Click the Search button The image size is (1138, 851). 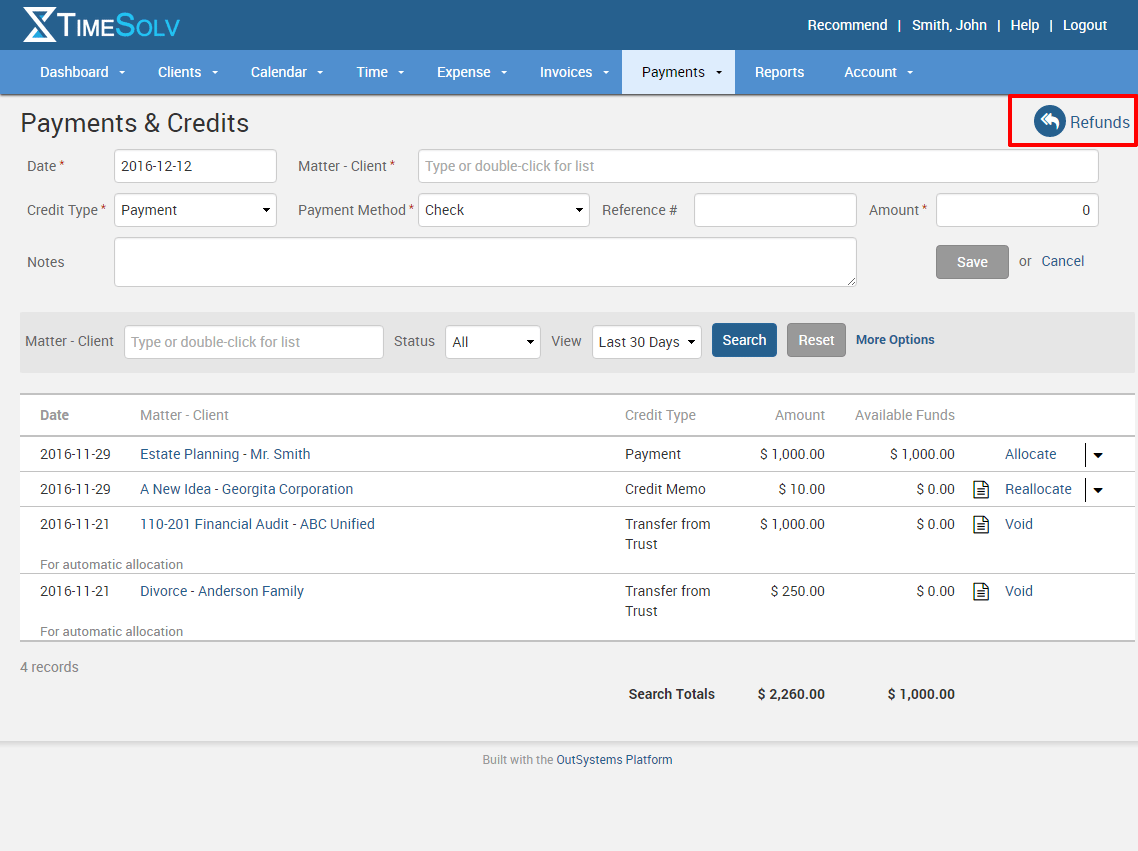[x=744, y=340]
